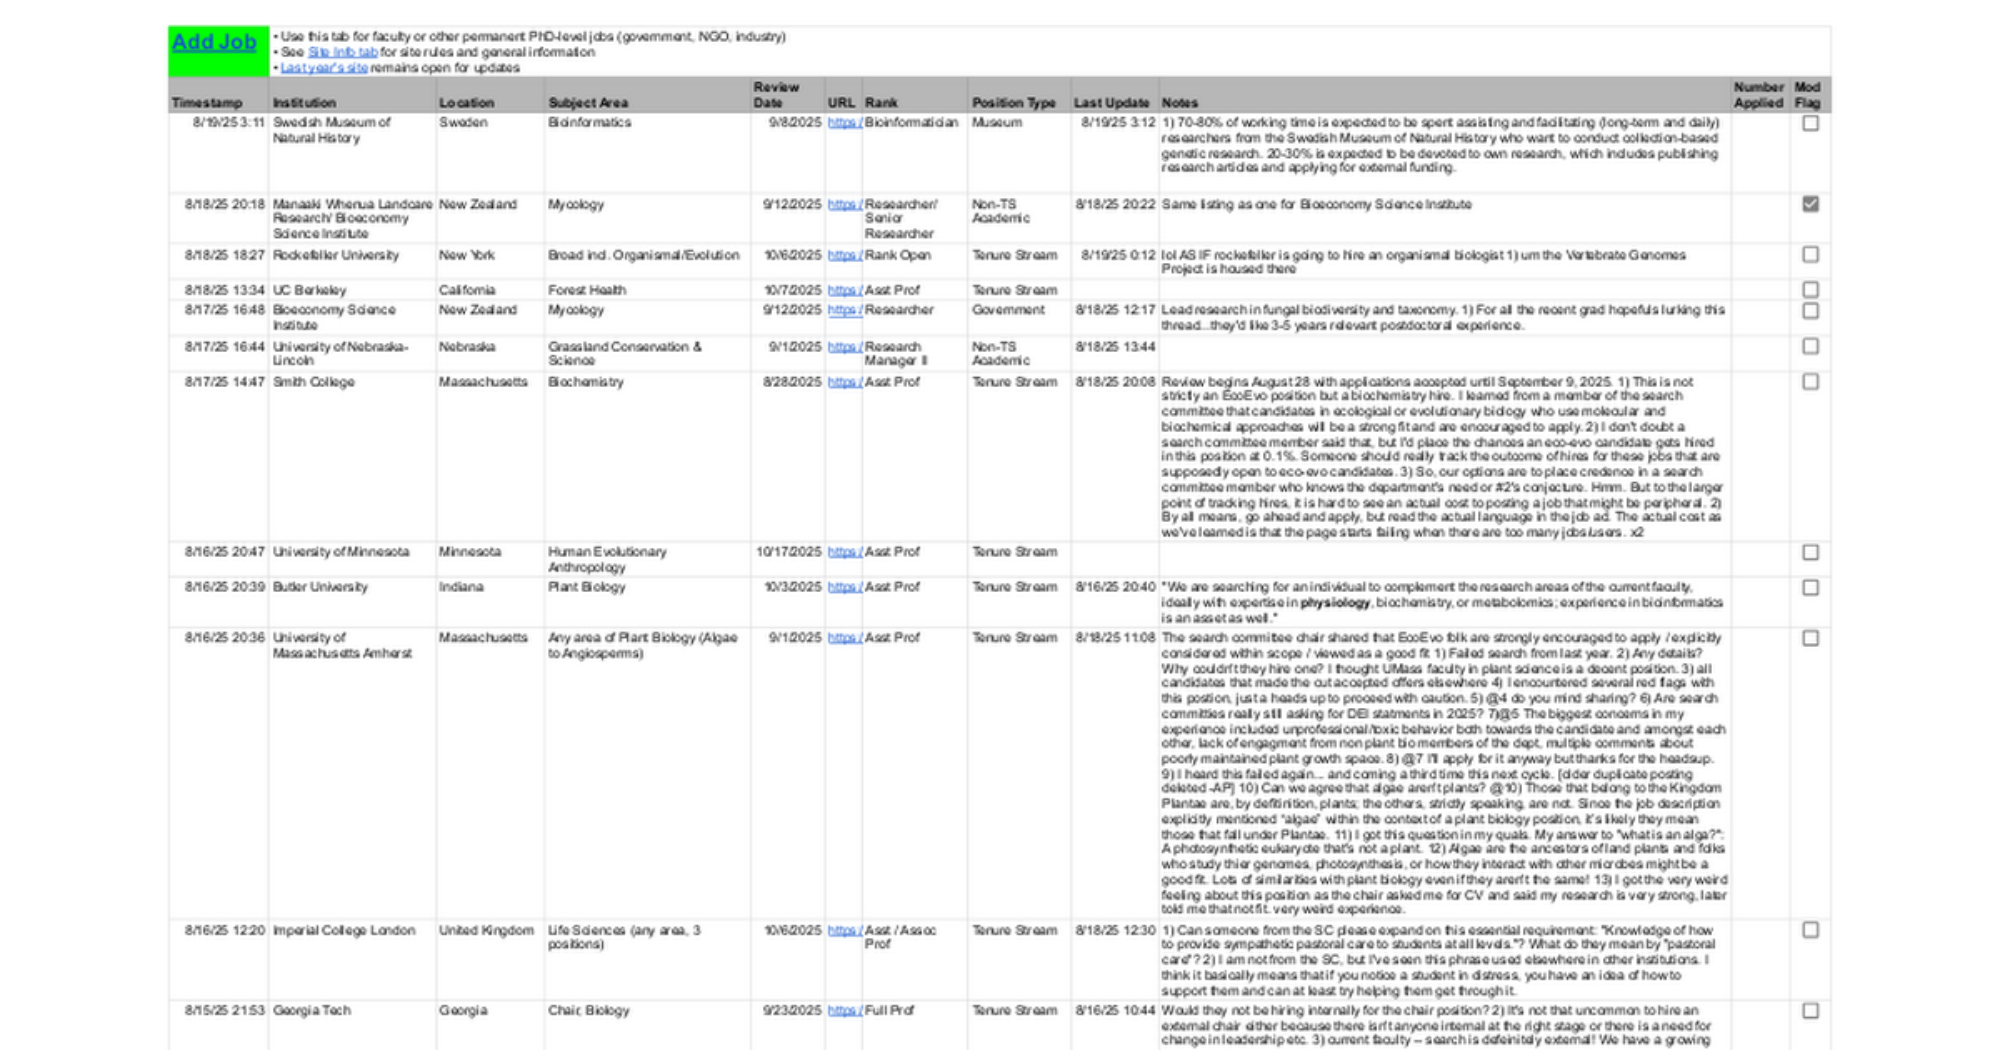Open the Smith College Biochemistry URL link
The width and height of the screenshot is (2000, 1050).
844,382
